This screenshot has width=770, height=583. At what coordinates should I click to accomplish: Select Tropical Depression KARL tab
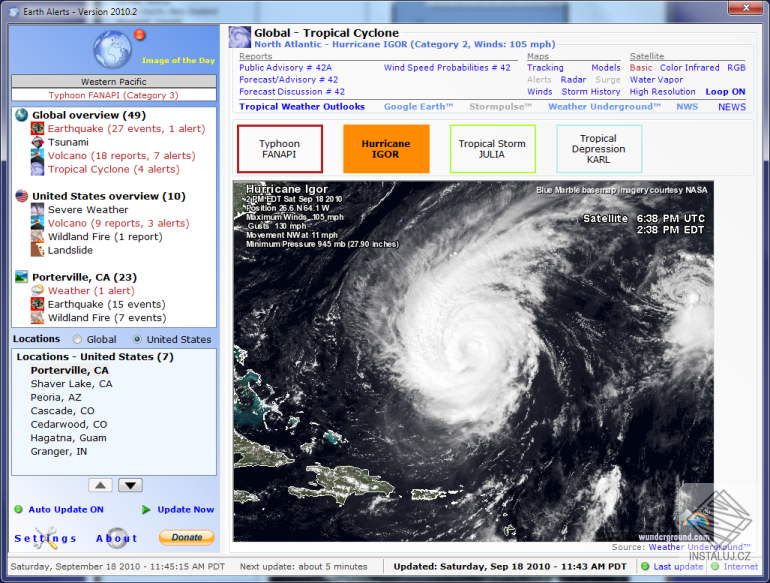[x=599, y=149]
